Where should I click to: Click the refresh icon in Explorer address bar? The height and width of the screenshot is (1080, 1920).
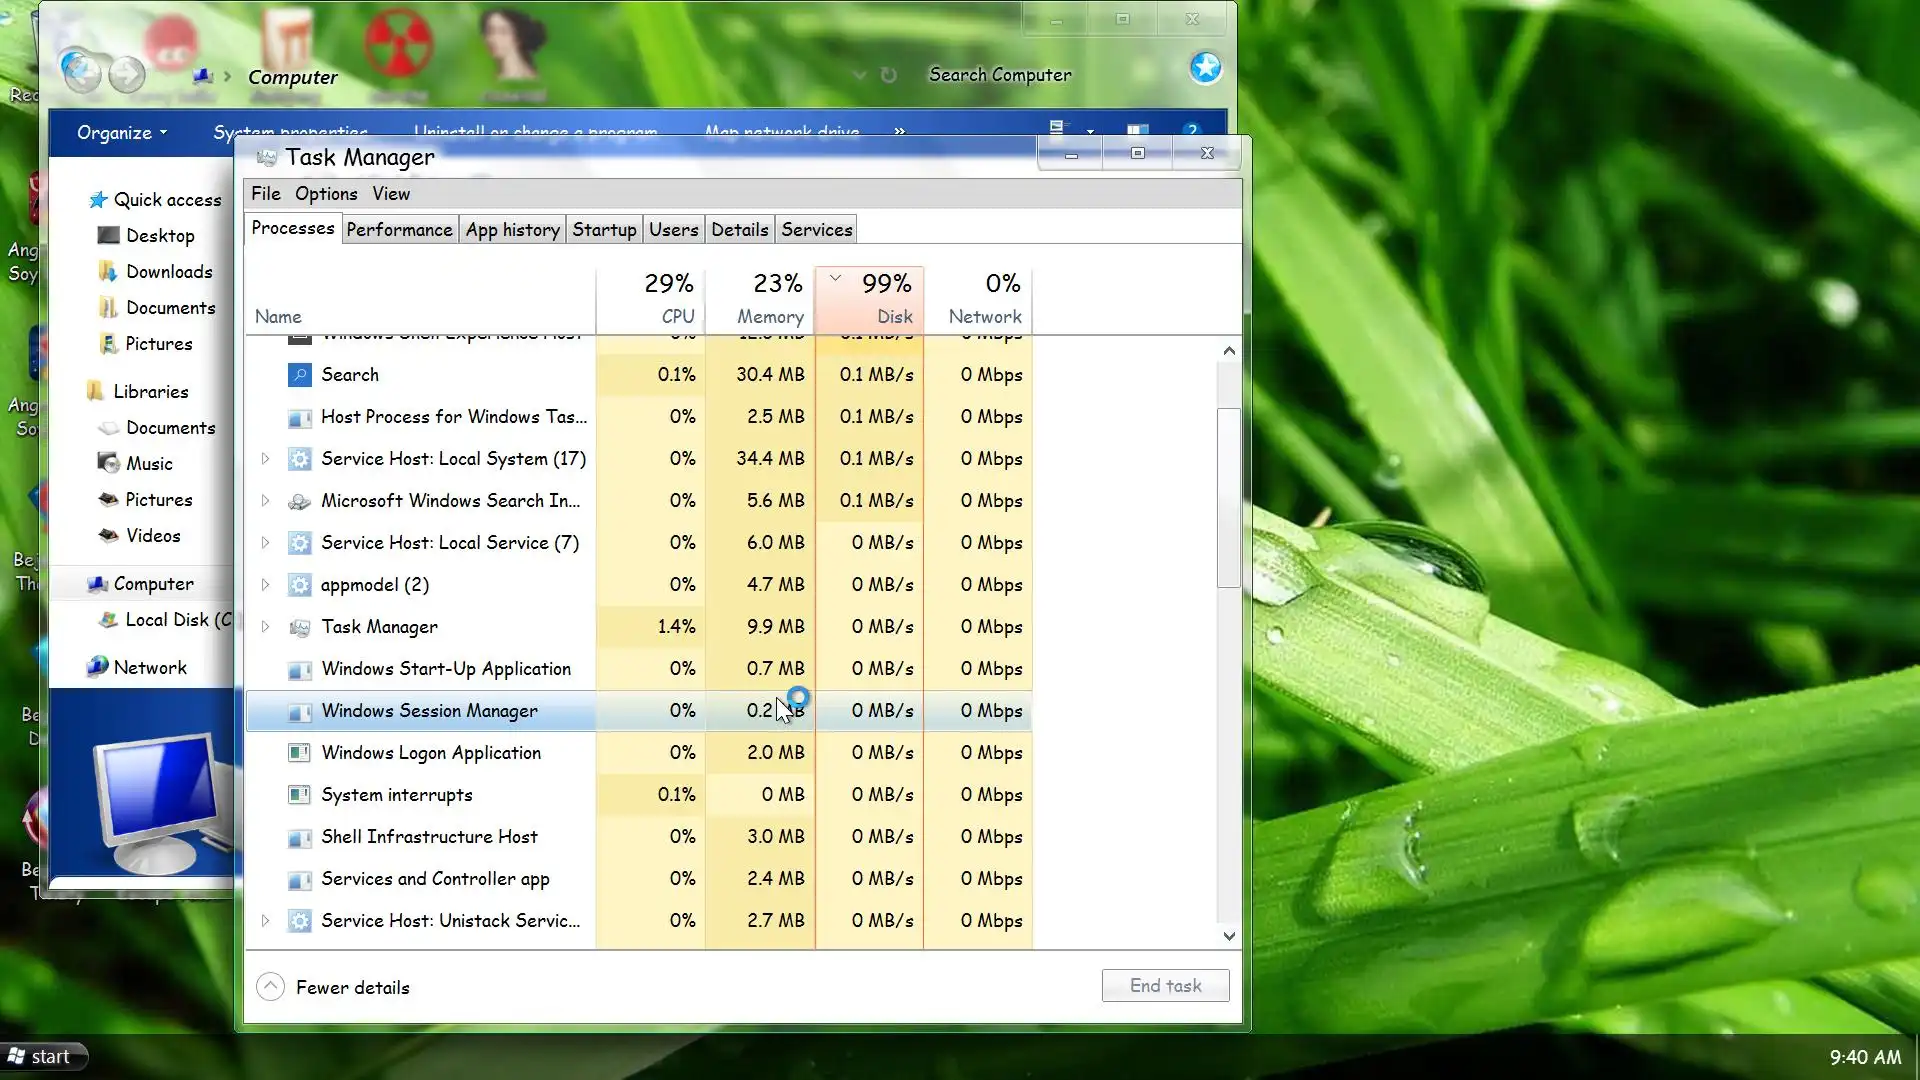pos(888,75)
